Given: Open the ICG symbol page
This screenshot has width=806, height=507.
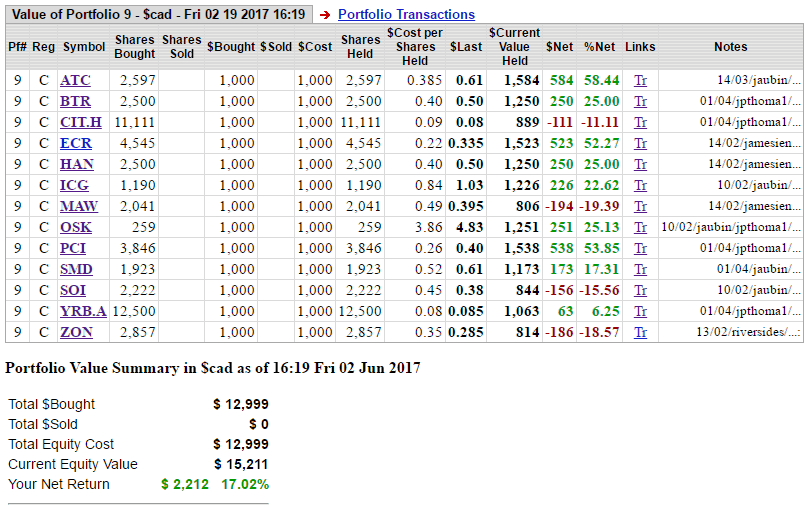Looking at the screenshot, I should 74,185.
